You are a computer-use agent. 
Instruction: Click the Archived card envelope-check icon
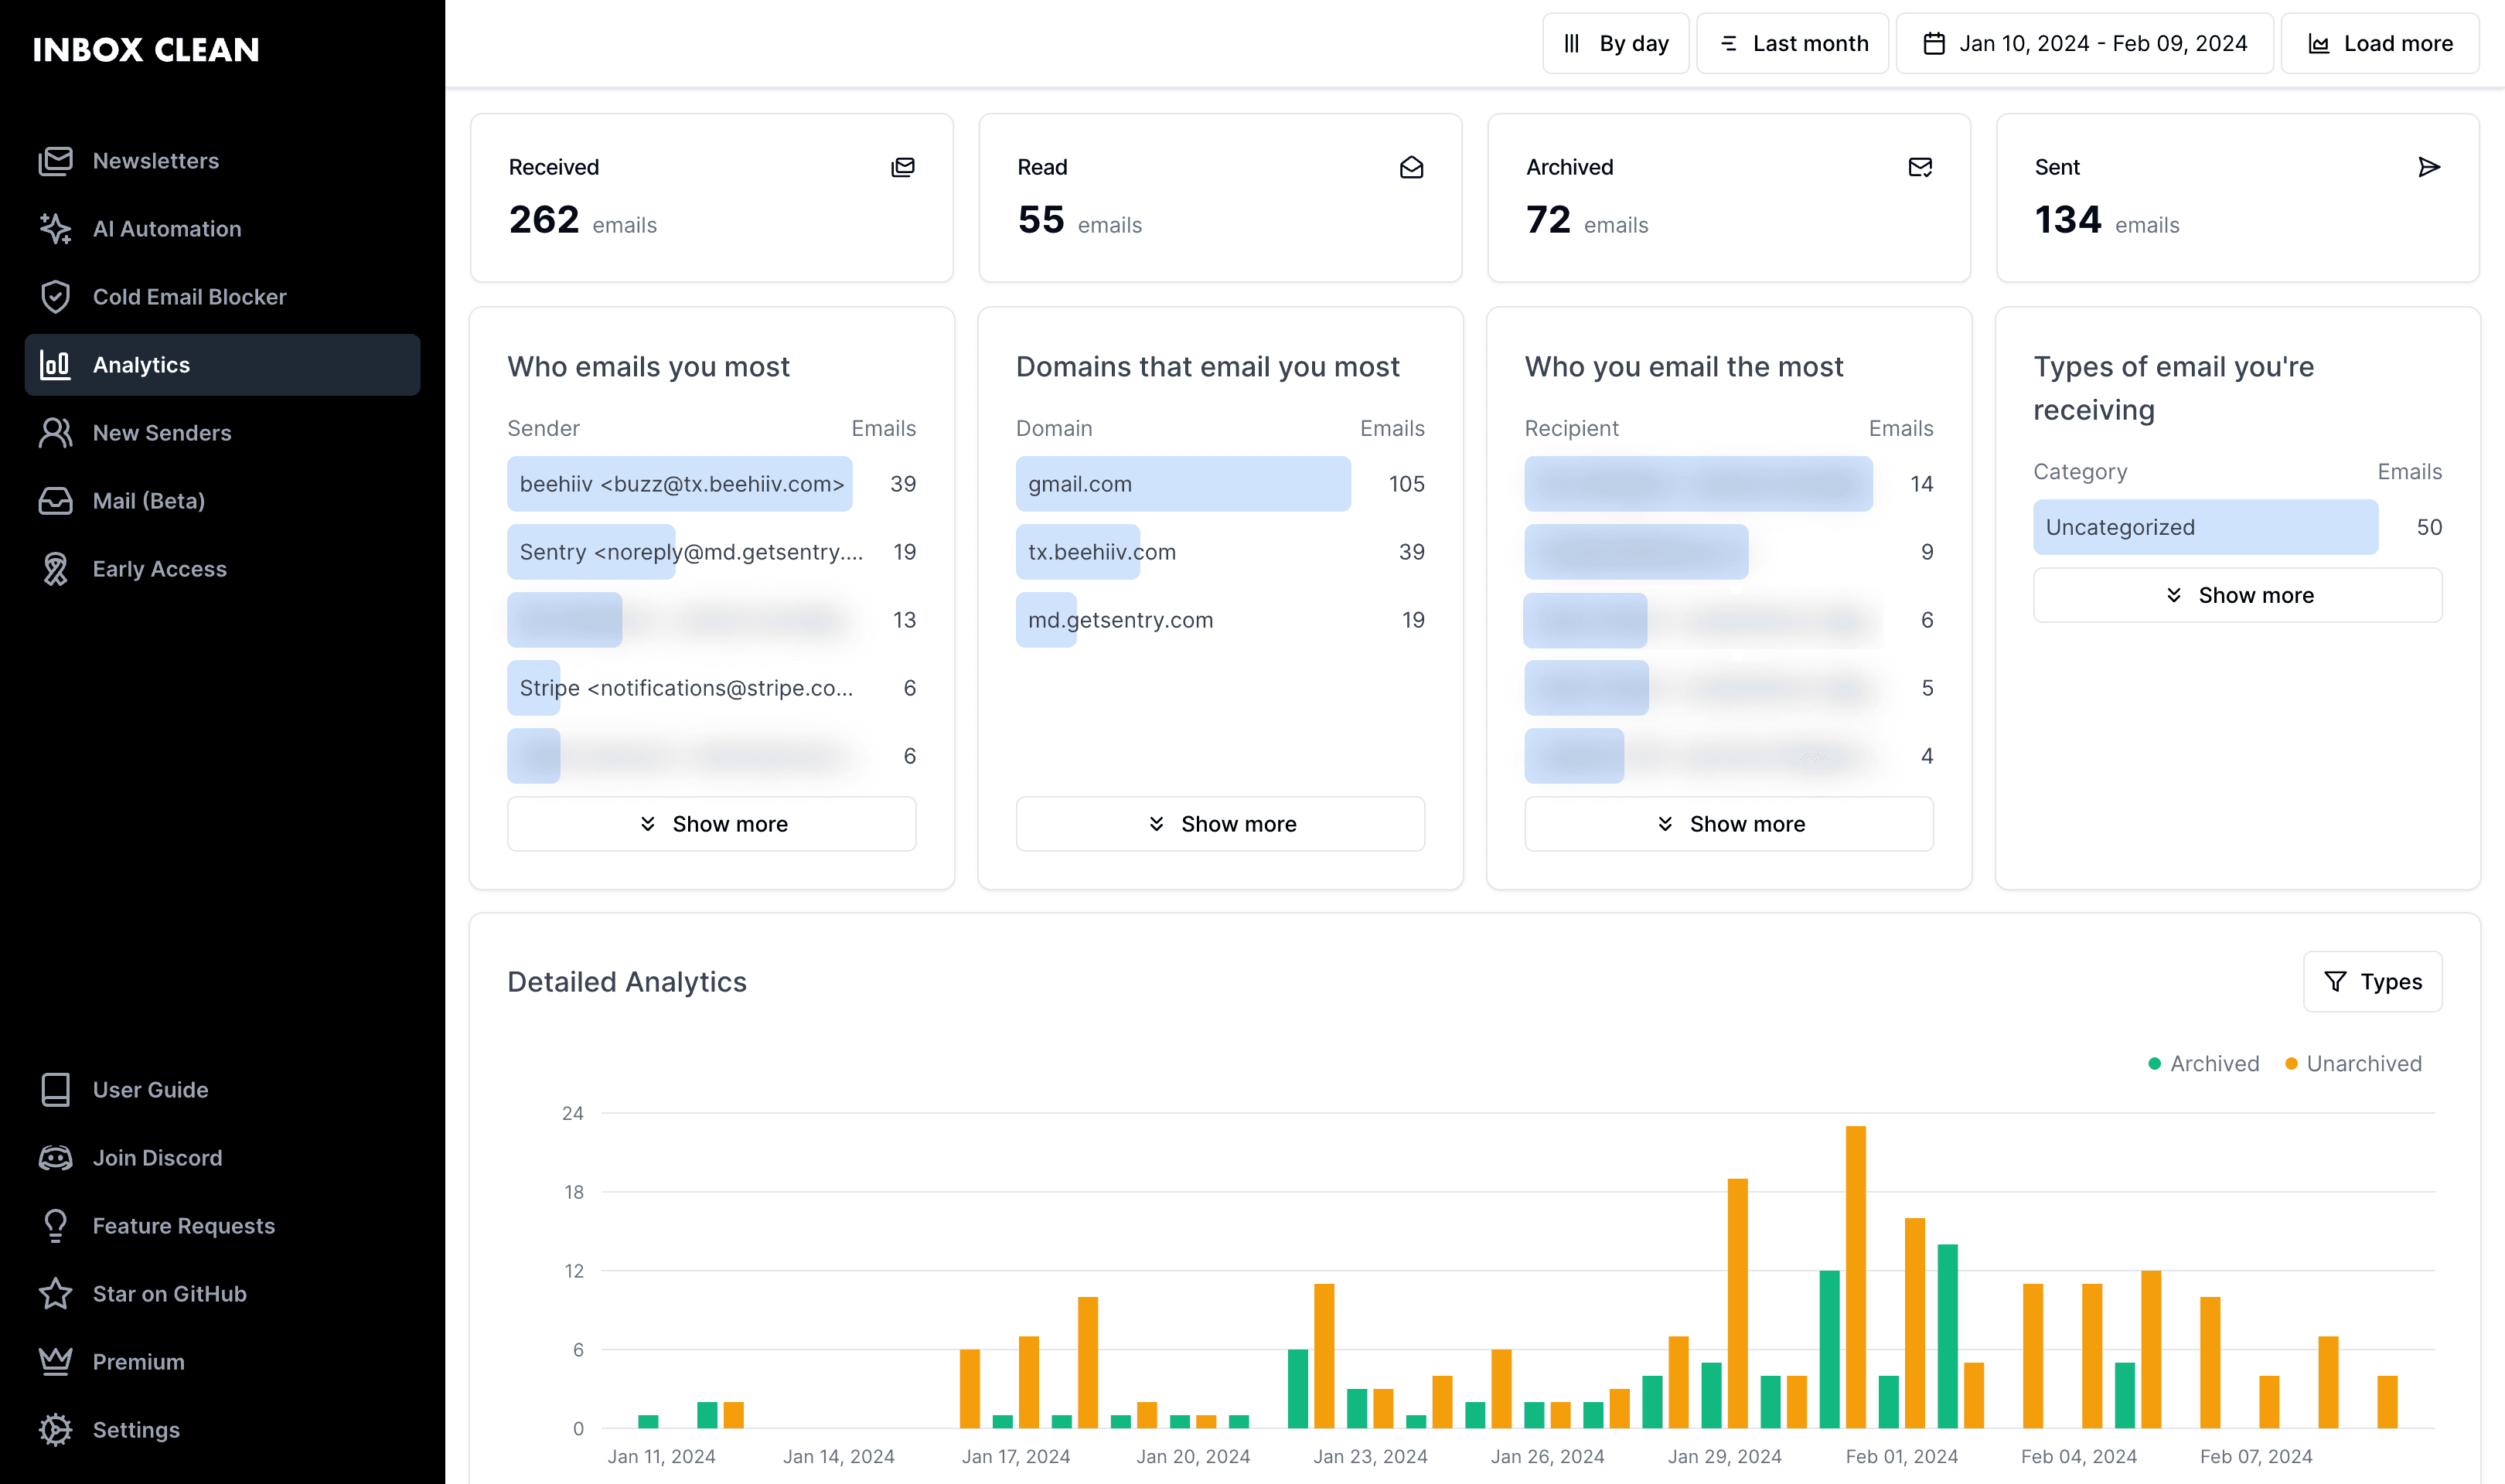[1920, 167]
